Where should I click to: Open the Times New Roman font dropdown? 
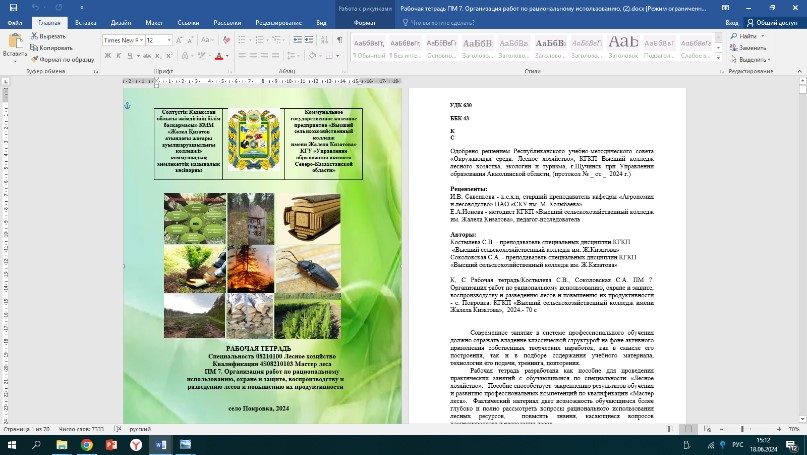pos(141,40)
